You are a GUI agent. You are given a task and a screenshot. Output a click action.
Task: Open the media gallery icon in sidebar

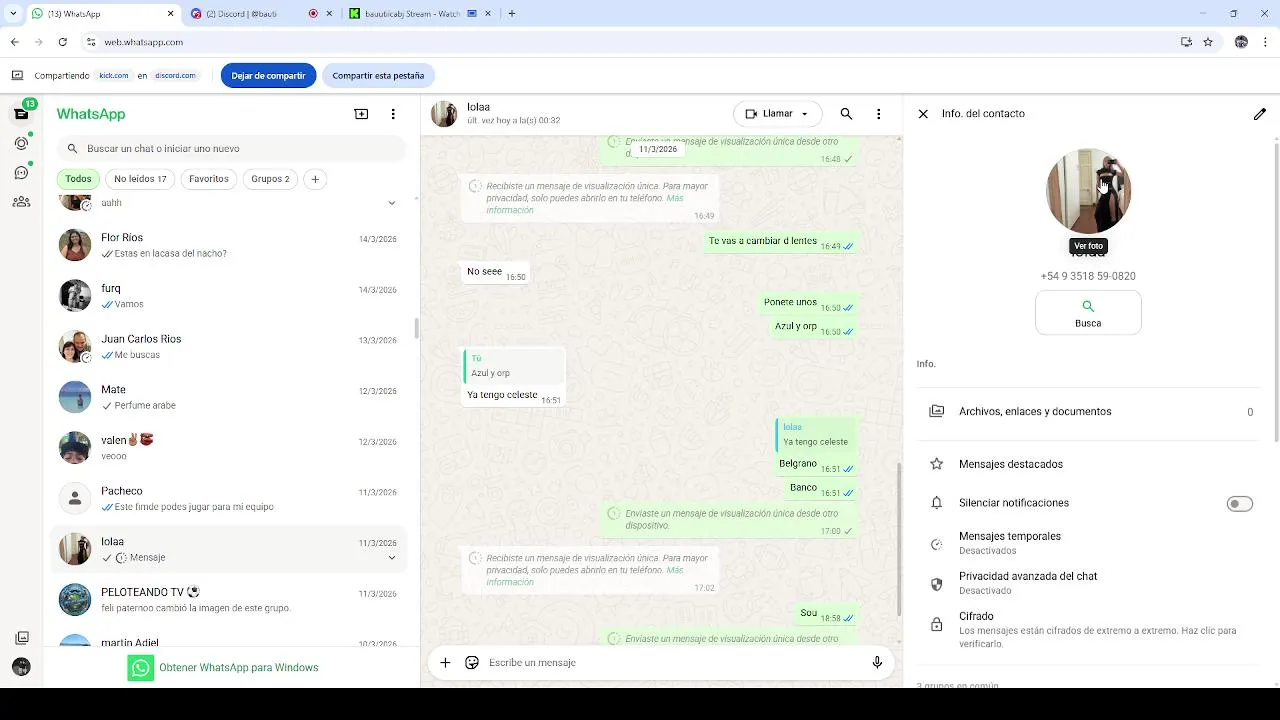click(x=21, y=638)
